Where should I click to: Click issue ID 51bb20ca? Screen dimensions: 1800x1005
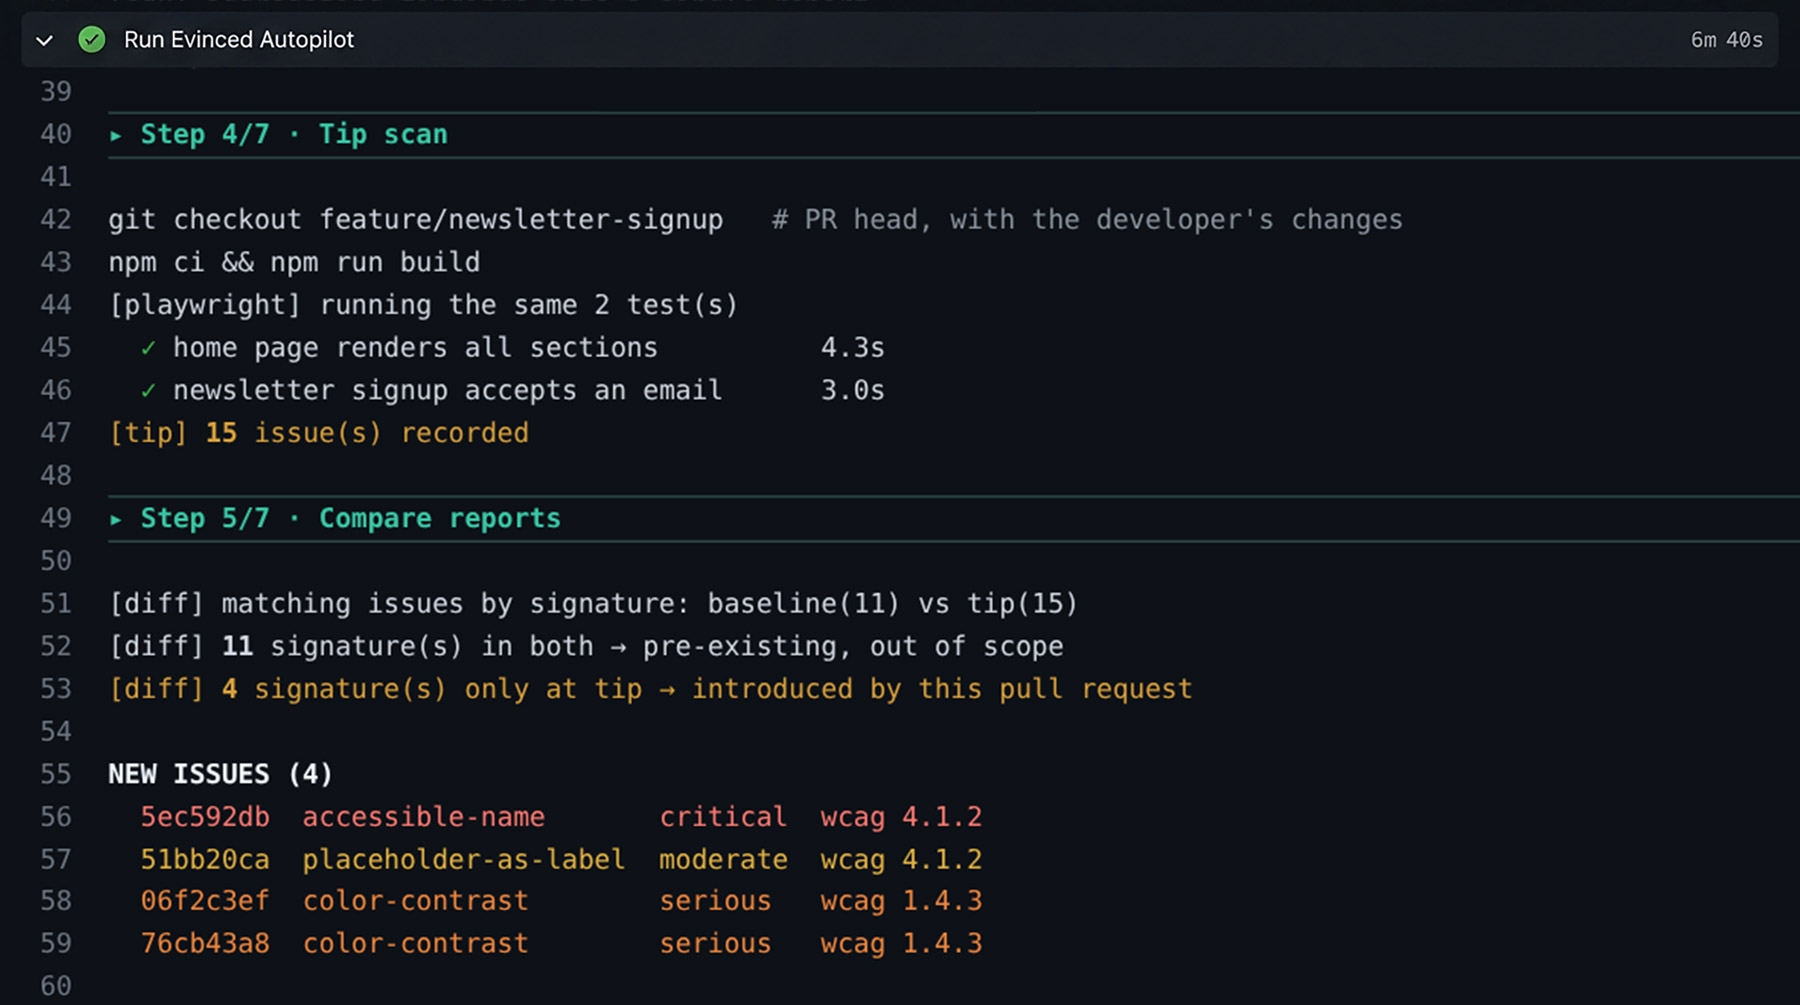(x=205, y=859)
